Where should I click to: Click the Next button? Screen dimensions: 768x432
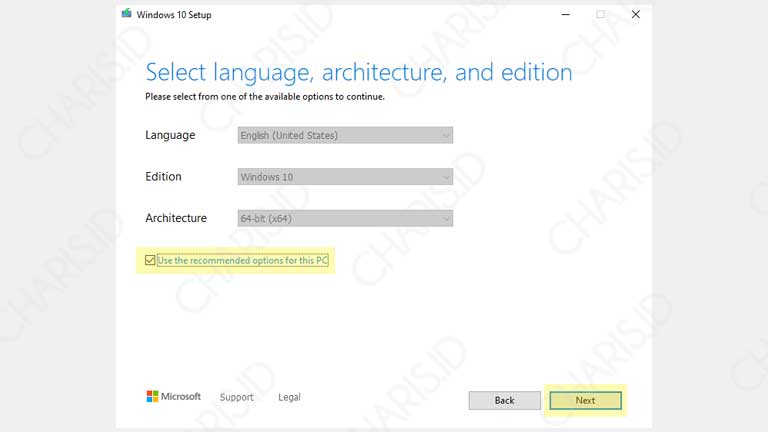tap(585, 401)
